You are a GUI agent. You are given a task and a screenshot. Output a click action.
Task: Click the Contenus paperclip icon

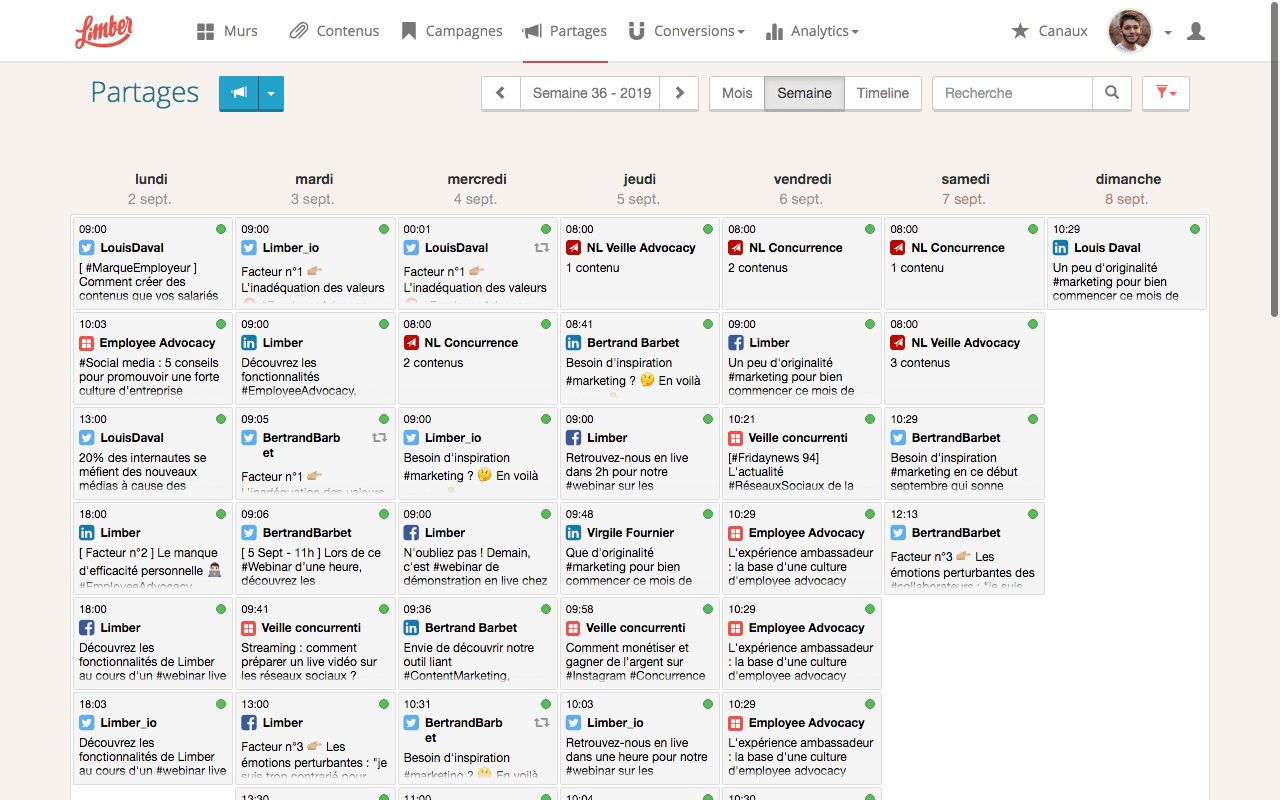click(298, 32)
